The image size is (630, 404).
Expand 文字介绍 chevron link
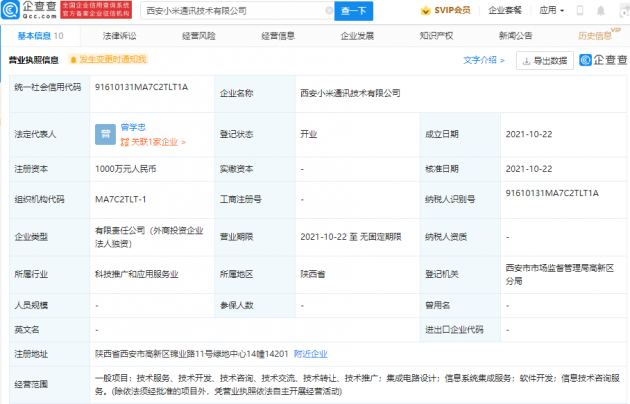484,60
